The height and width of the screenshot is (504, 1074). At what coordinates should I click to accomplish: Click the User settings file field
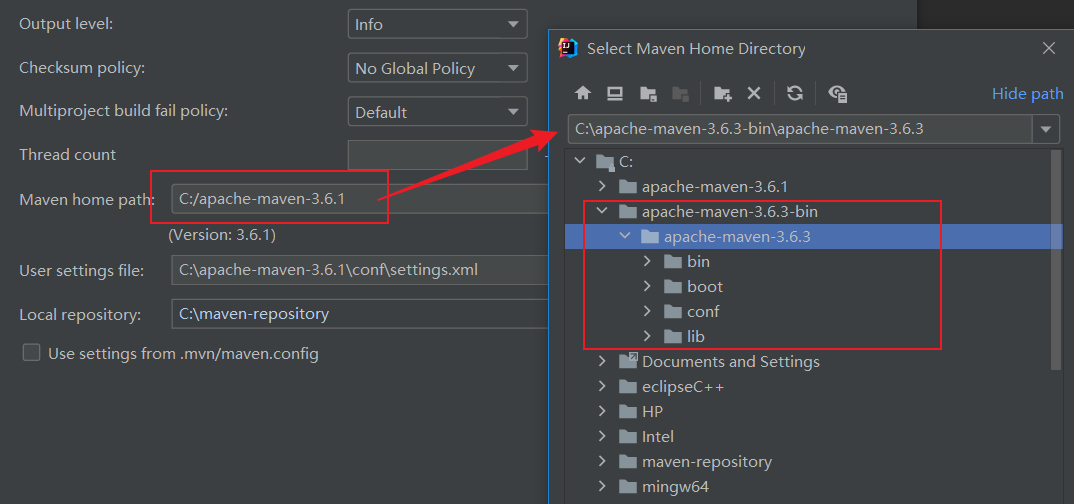tap(360, 270)
